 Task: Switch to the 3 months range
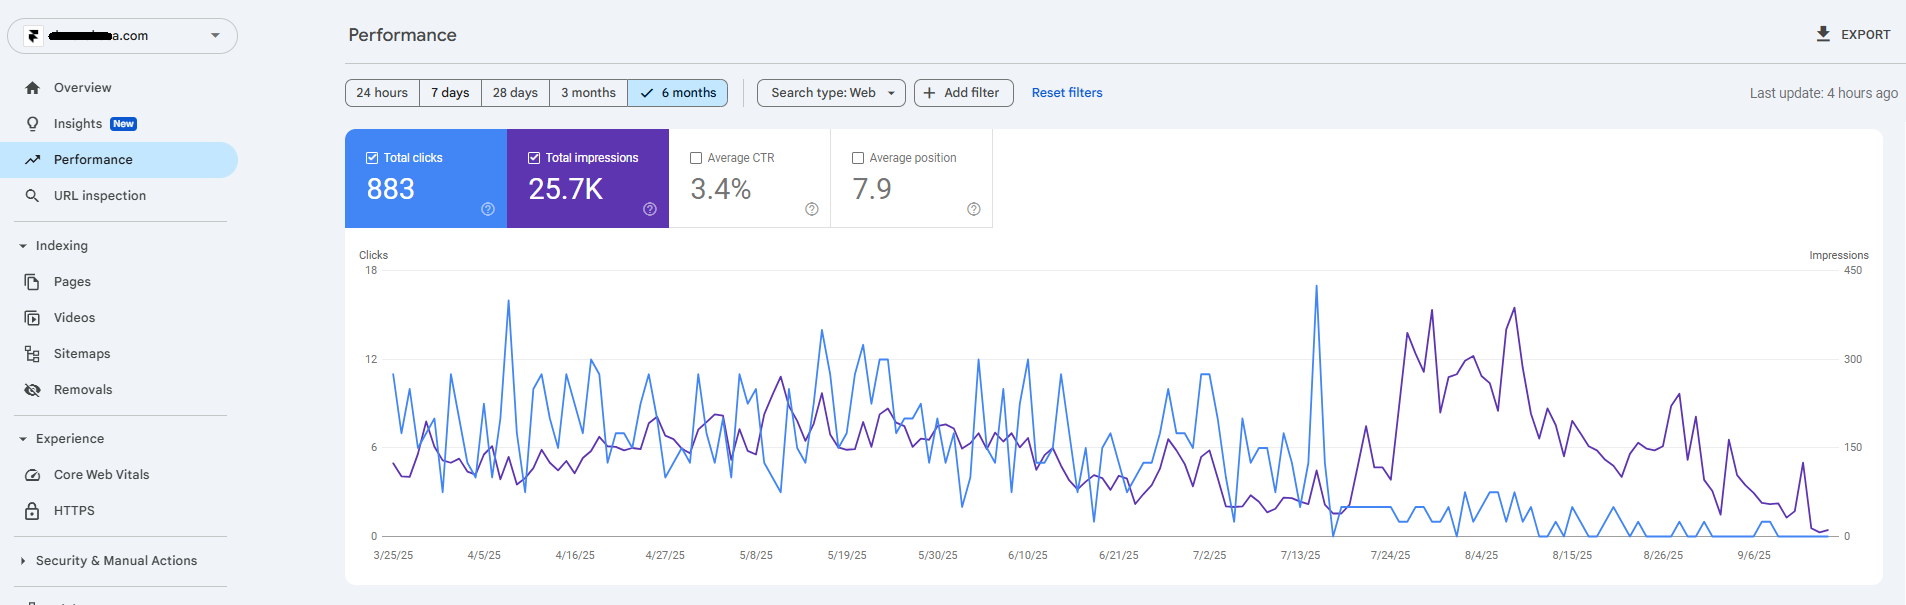click(x=588, y=93)
